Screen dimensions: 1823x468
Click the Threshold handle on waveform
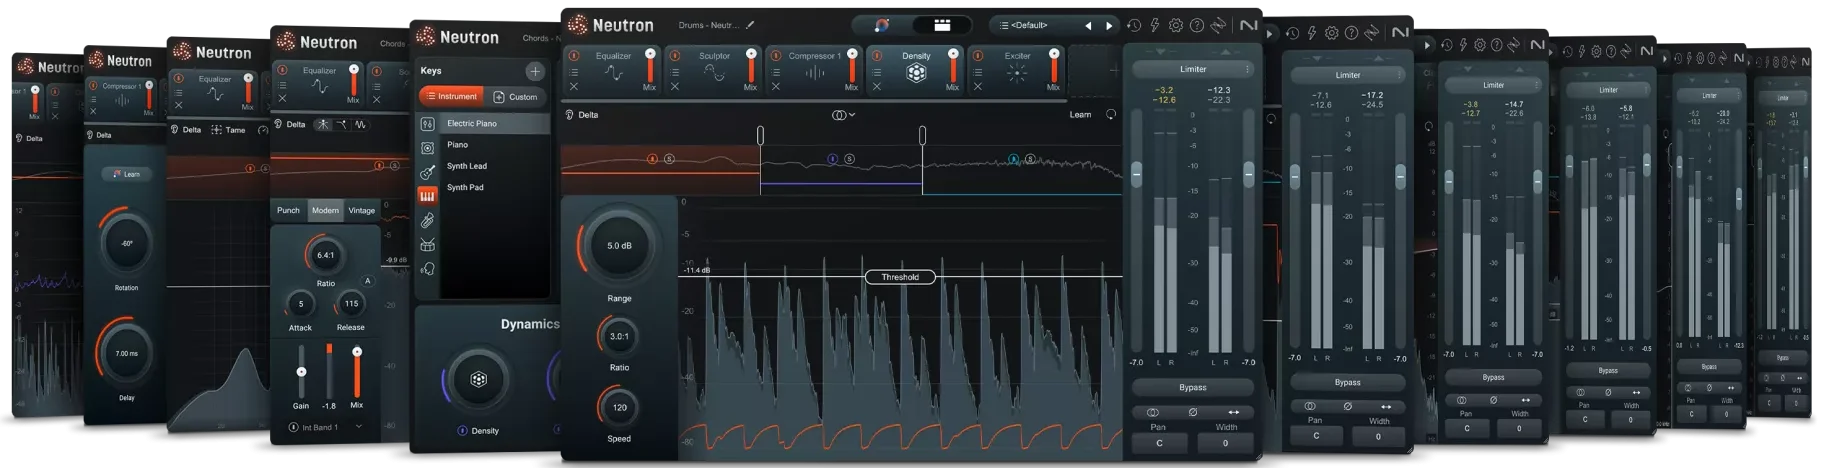[900, 277]
